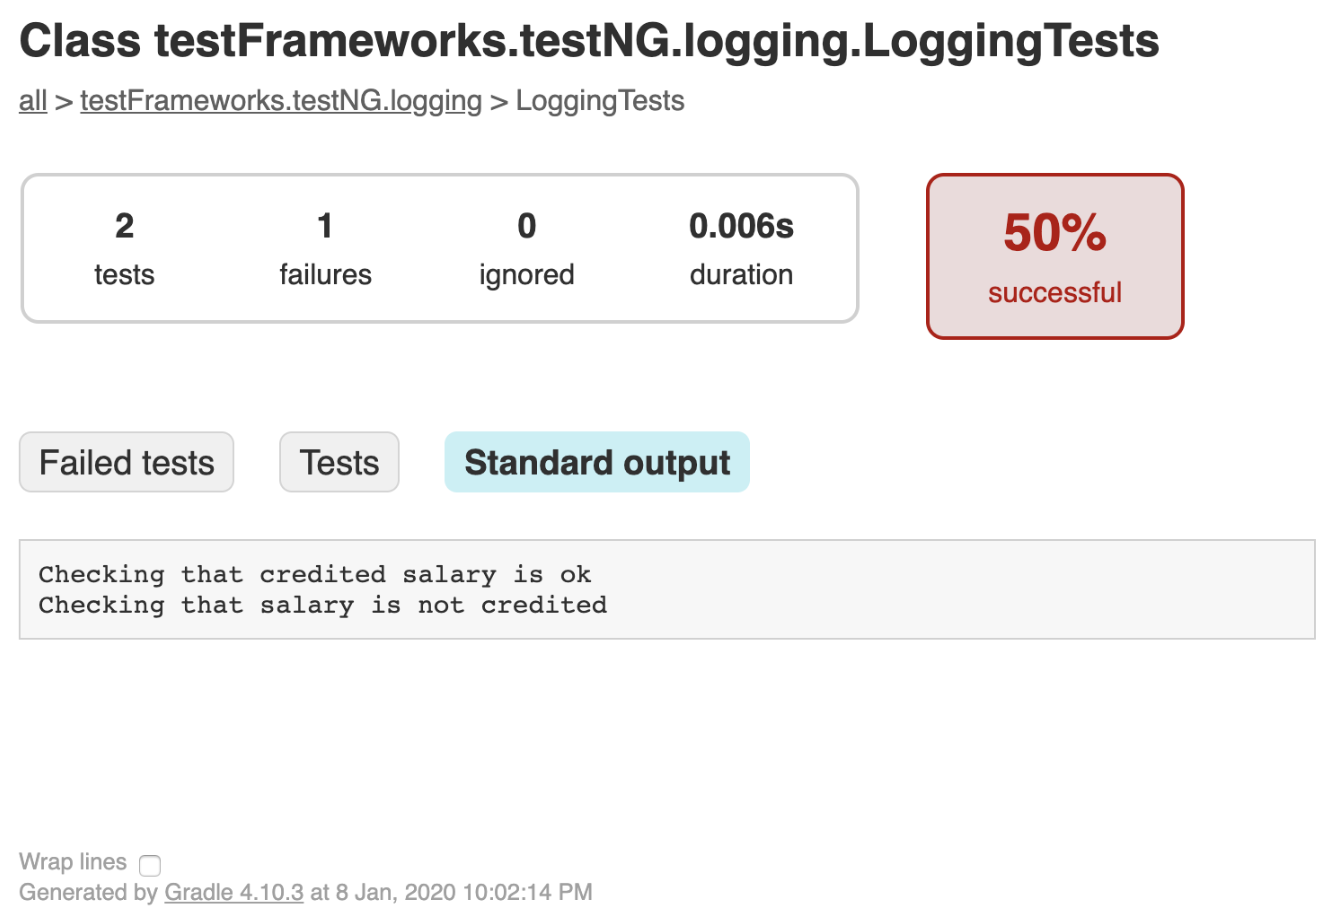Switch to the Failed tests tab
Screen dimensions: 1324x914
pyautogui.click(x=126, y=462)
